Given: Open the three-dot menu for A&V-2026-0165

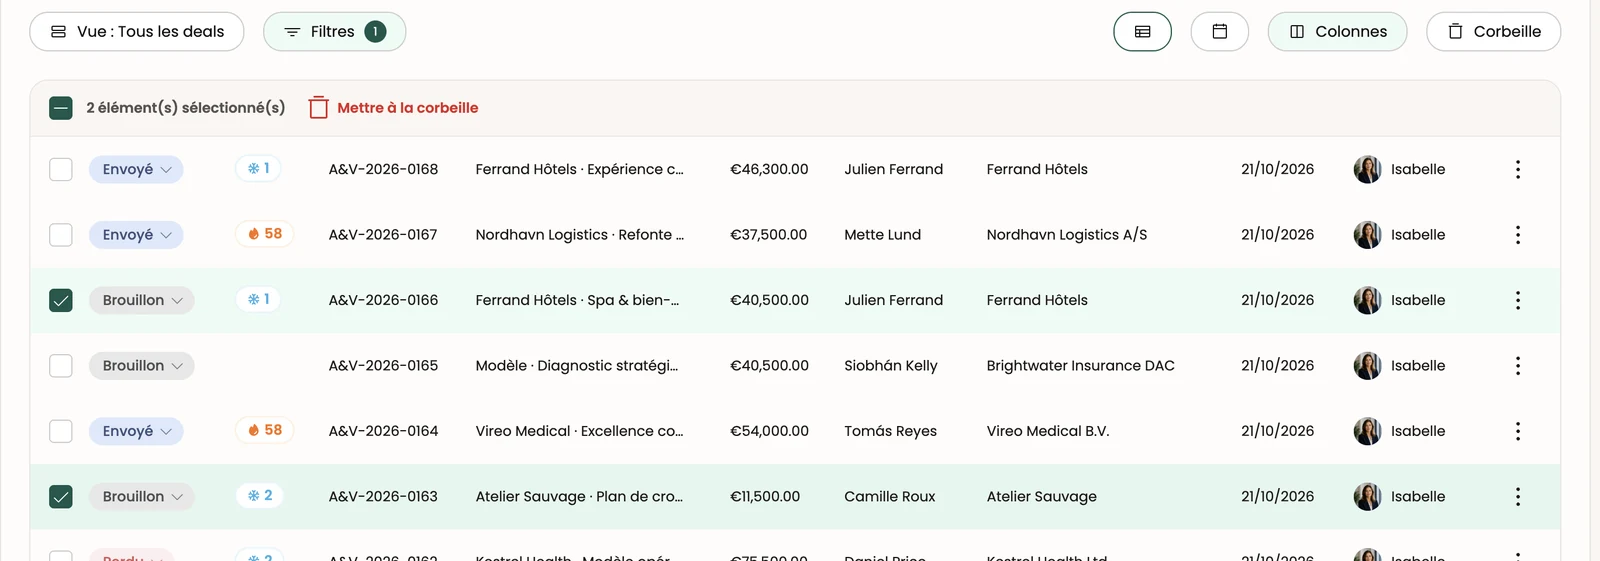Looking at the screenshot, I should pyautogui.click(x=1517, y=366).
